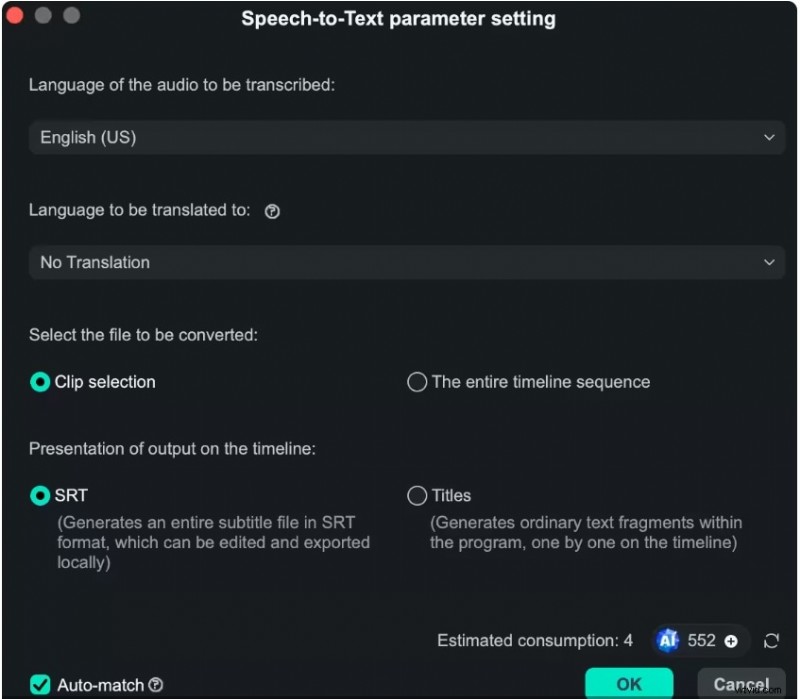800x699 pixels.
Task: Click the help icon beside translation language label
Action: (x=272, y=211)
